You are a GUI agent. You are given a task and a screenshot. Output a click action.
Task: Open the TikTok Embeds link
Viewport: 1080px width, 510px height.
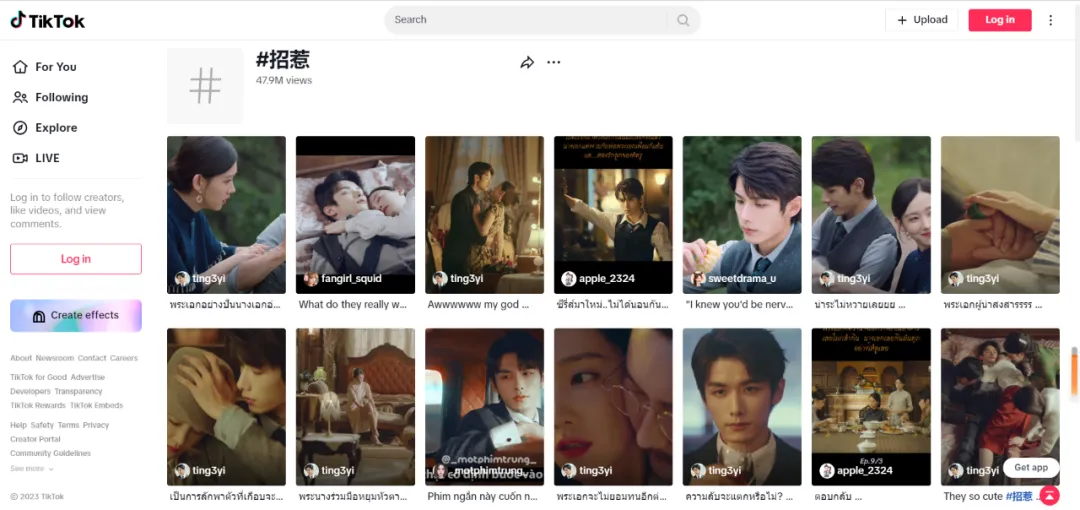point(96,406)
